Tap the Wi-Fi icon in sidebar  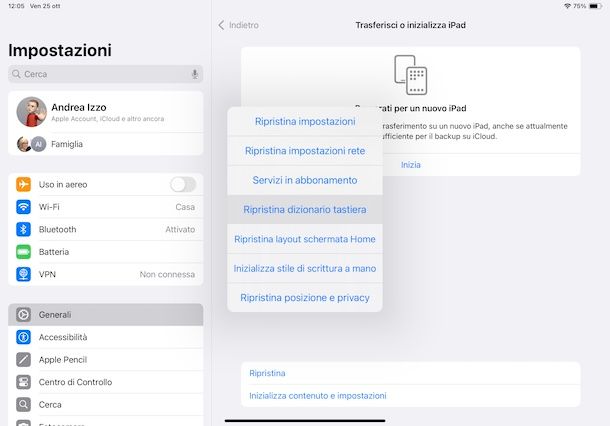tap(23, 207)
